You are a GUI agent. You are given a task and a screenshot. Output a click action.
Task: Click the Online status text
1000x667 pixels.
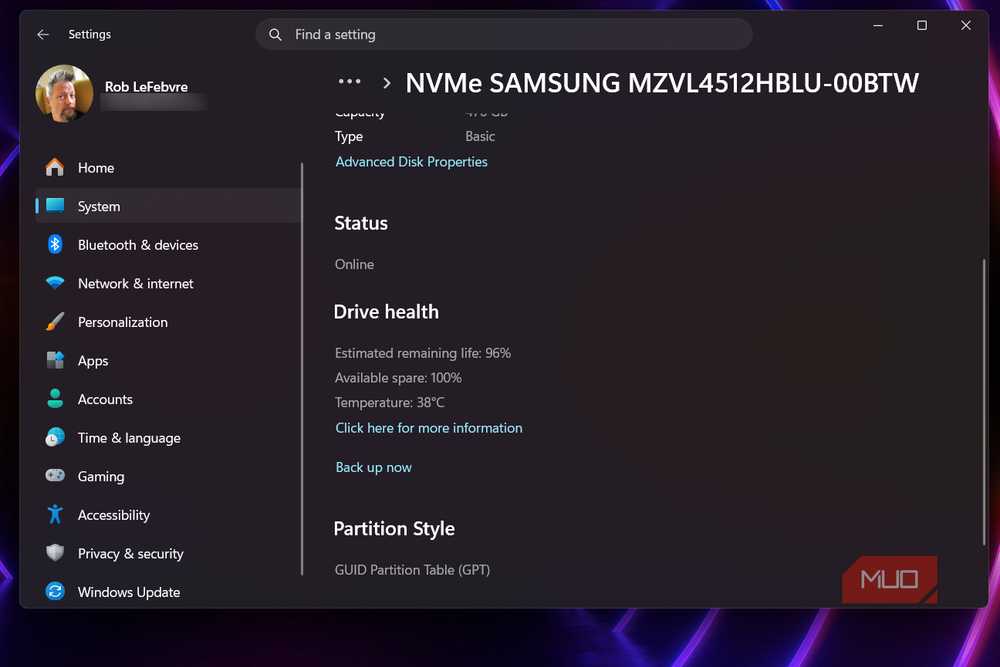click(354, 264)
